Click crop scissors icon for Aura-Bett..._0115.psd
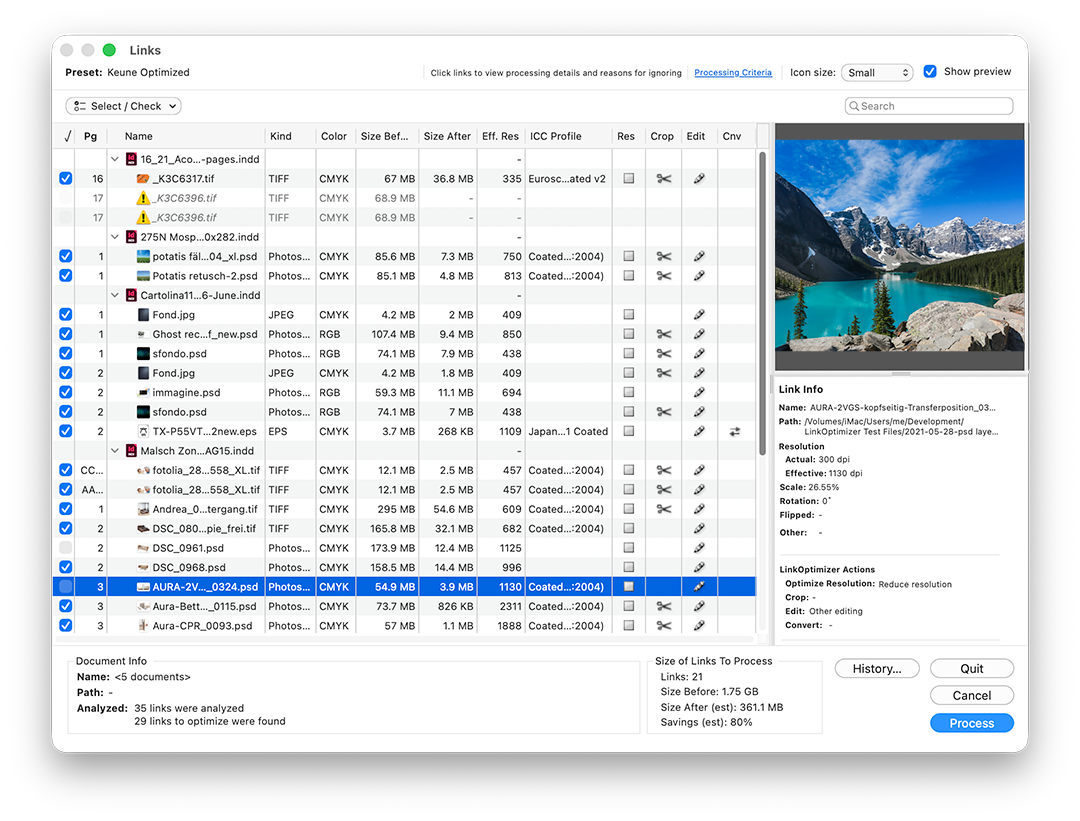Image resolution: width=1080 pixels, height=821 pixels. 663,606
